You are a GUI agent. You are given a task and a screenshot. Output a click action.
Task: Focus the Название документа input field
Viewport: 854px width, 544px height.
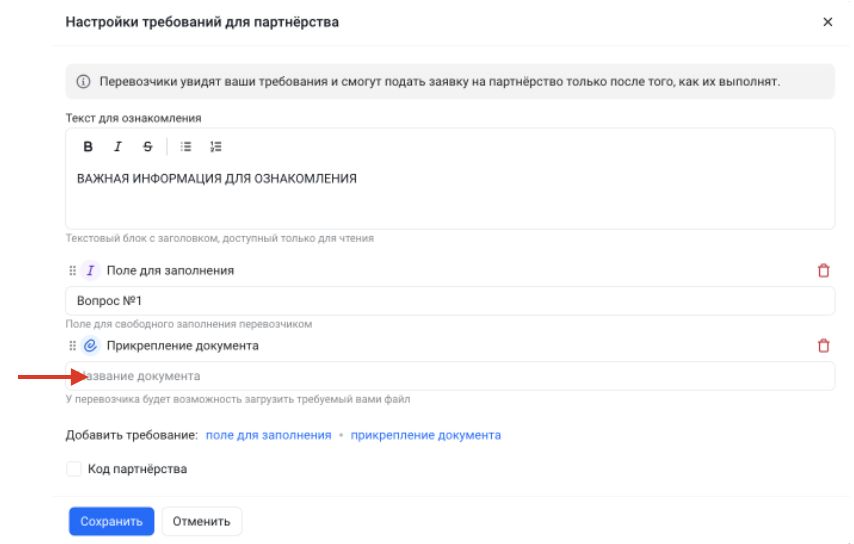click(450, 376)
